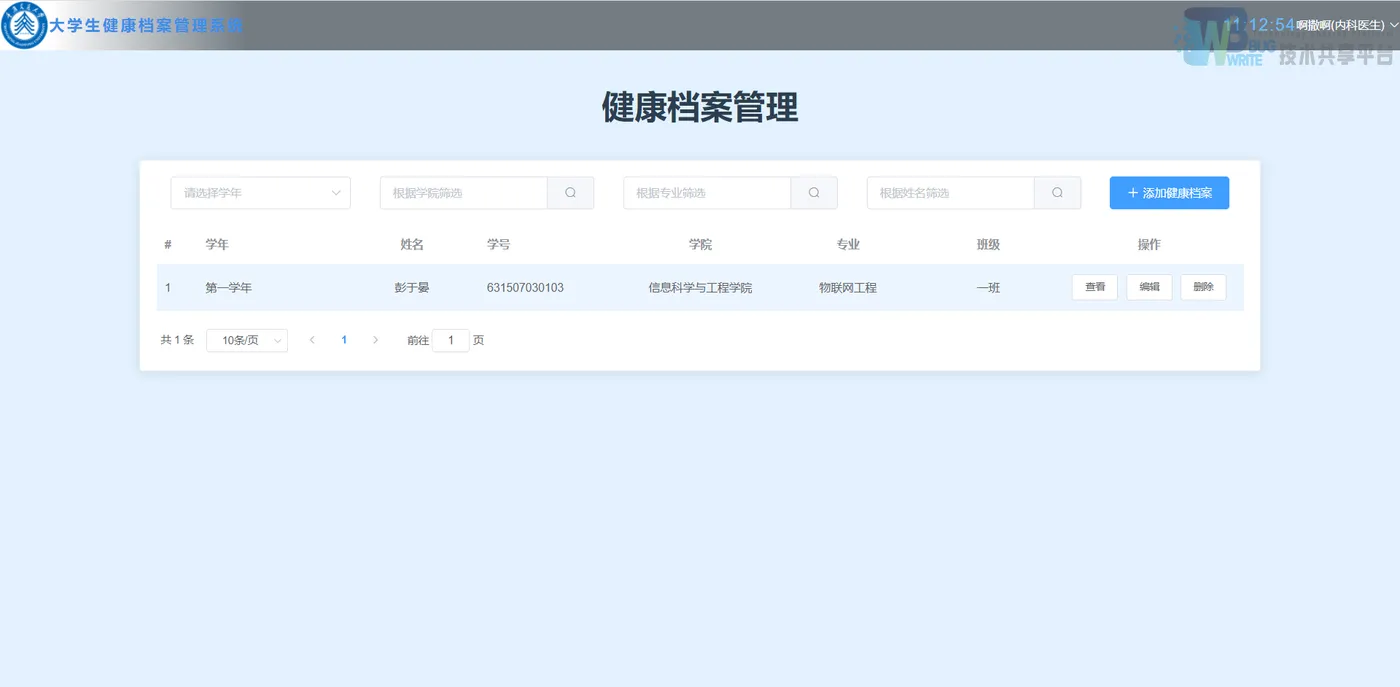Open the 10条/页 page size dropdown
This screenshot has width=1400, height=687.
tap(246, 340)
